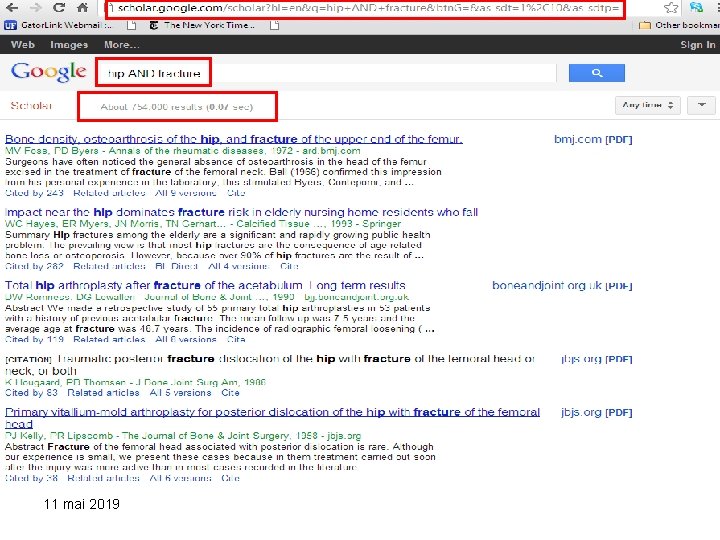Open the Any time dropdown
720x540 pixels.
tap(647, 105)
